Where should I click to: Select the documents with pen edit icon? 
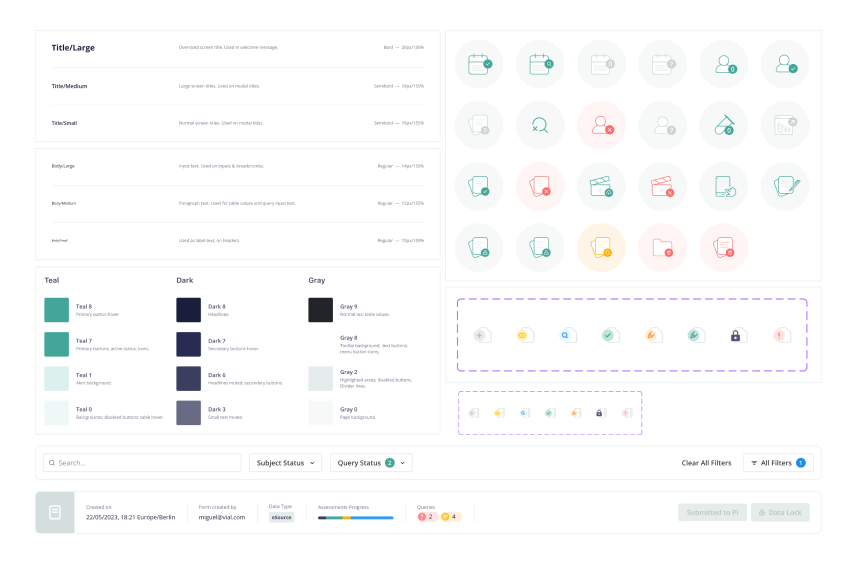pos(785,186)
